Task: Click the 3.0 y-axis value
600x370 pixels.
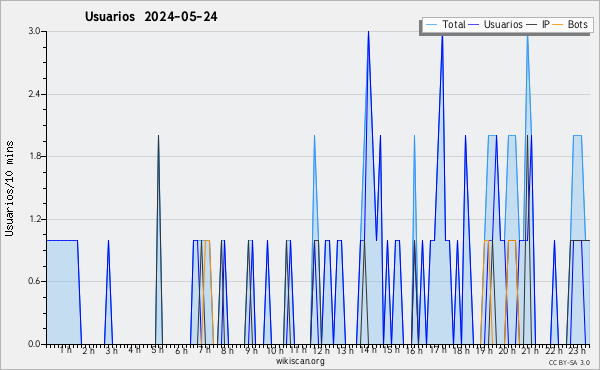Action: [34, 31]
